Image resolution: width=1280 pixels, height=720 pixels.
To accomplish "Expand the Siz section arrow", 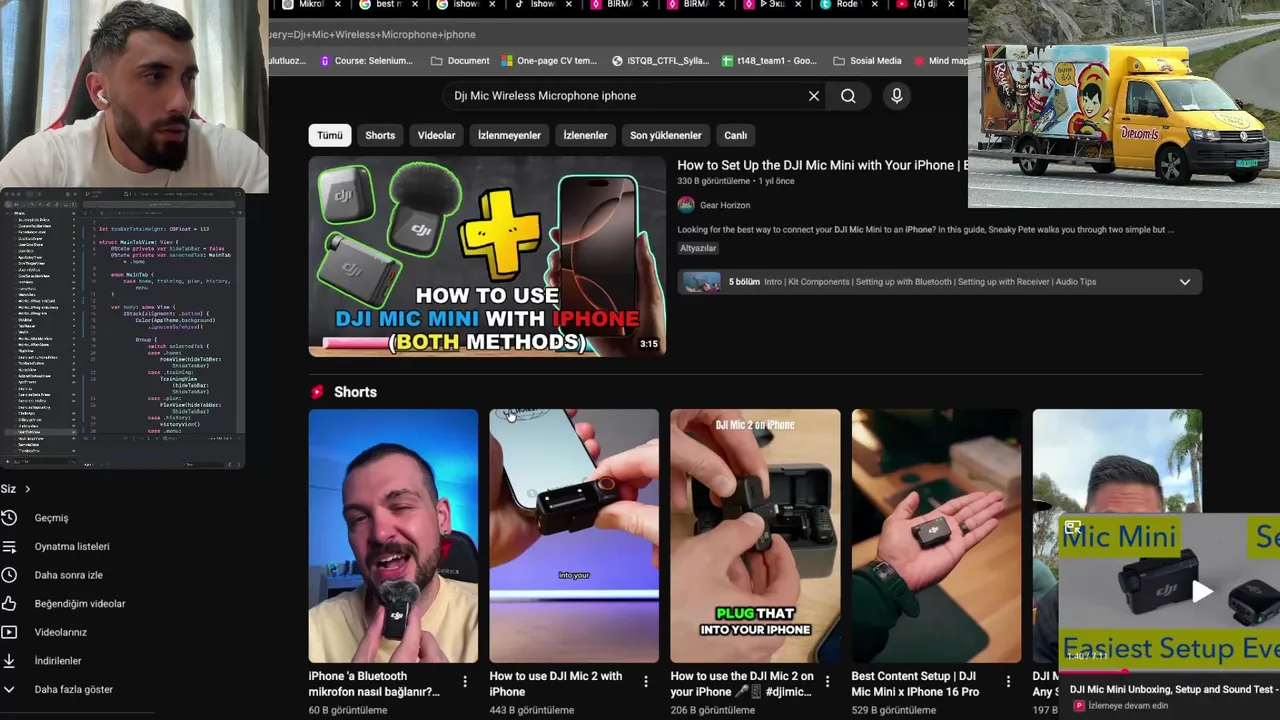I will pos(27,489).
